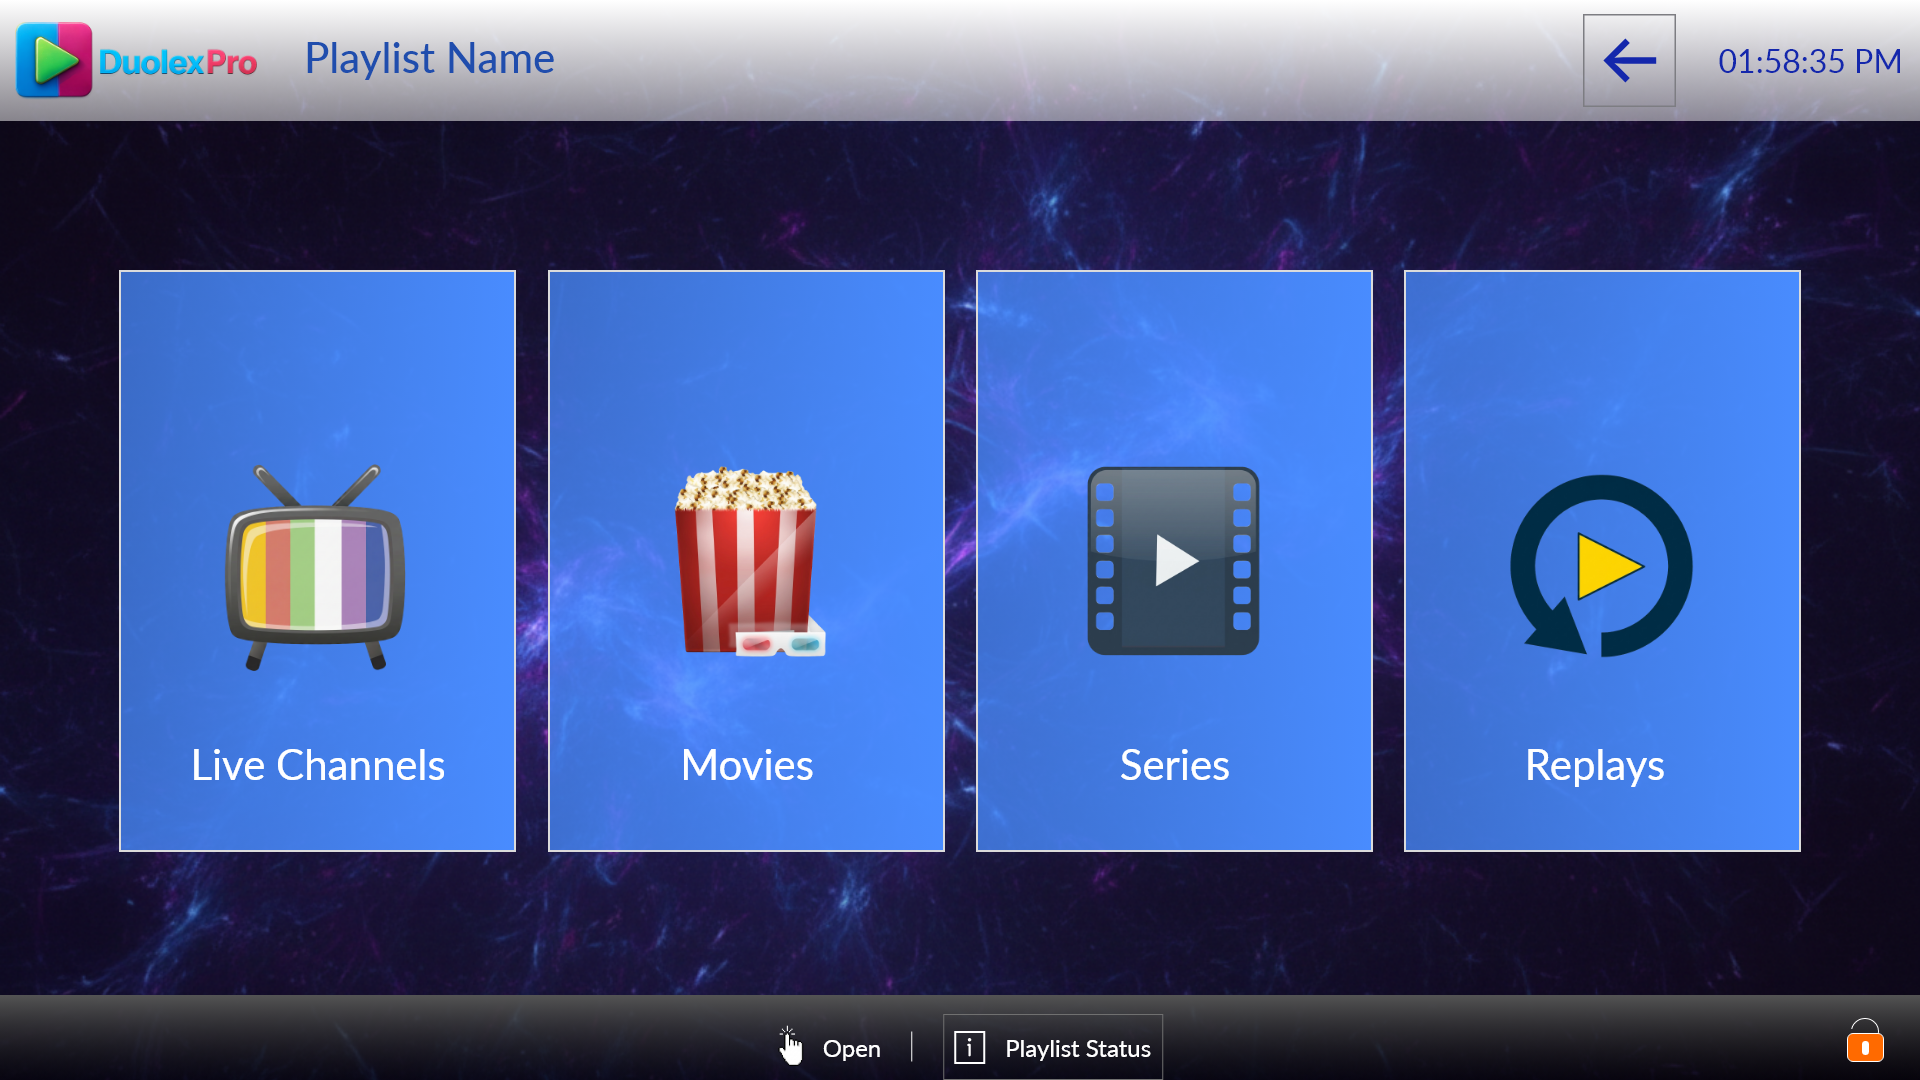The image size is (1920, 1080).
Task: Select the Live Channels label
Action: 317,766
